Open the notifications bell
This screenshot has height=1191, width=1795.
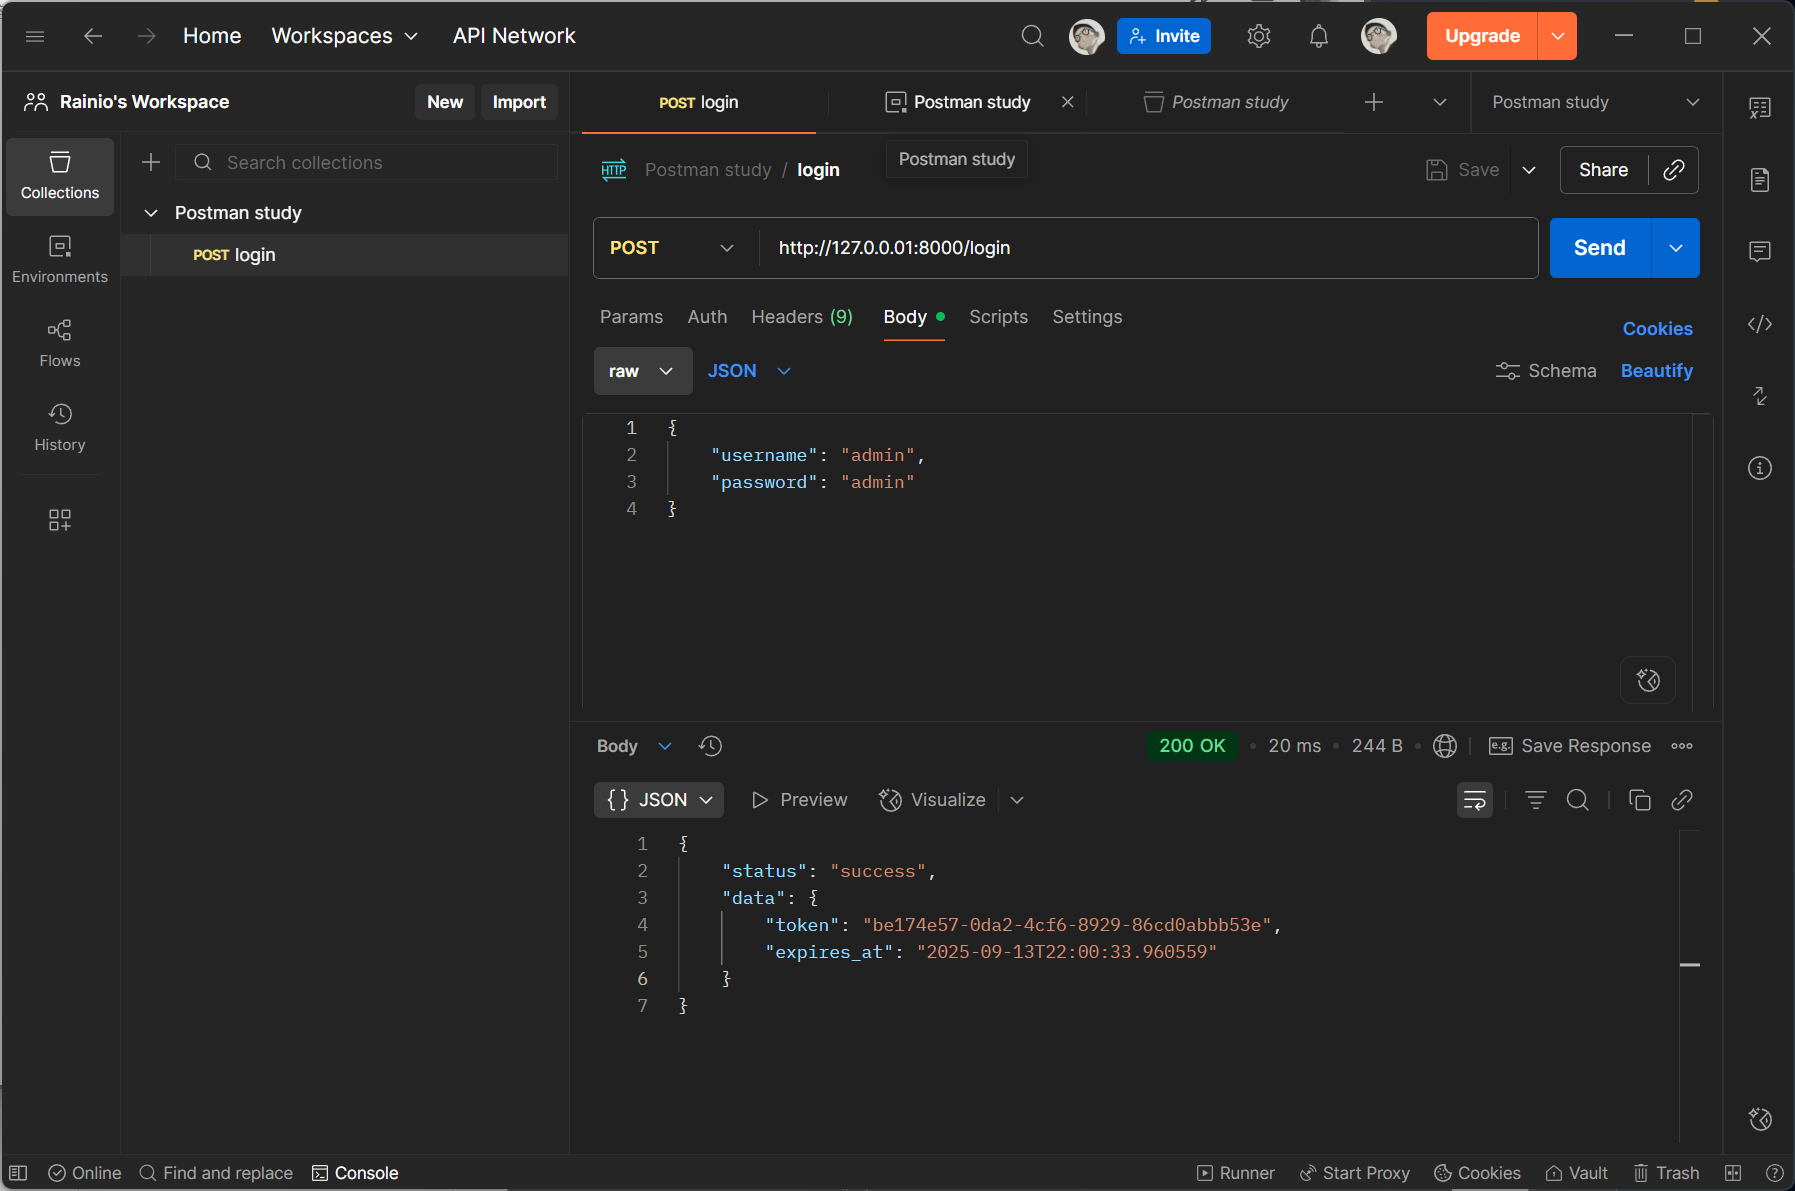tap(1319, 36)
